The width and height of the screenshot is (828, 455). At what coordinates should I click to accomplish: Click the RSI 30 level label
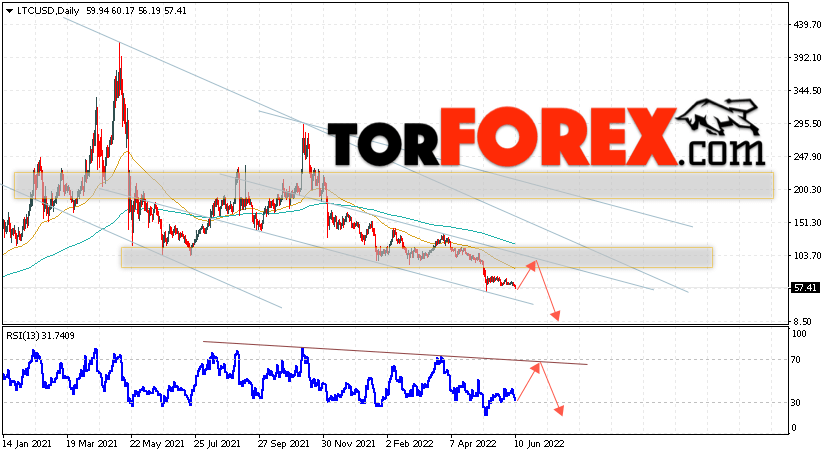(x=796, y=403)
